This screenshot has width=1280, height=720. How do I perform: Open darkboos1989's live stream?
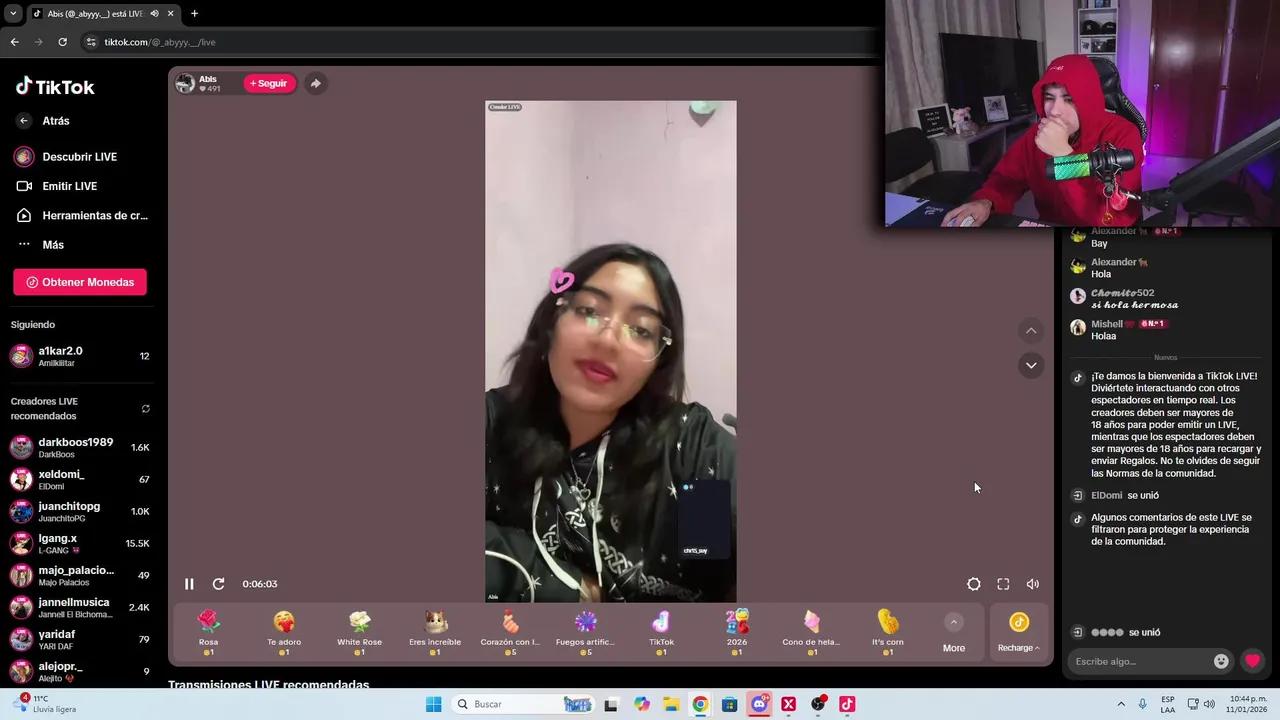[x=80, y=448]
